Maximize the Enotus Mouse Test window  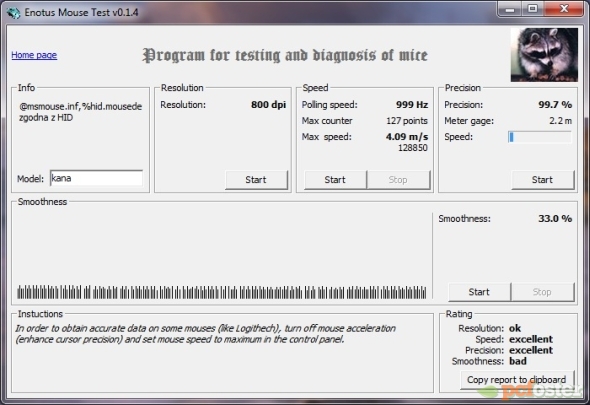pyautogui.click(x=532, y=9)
